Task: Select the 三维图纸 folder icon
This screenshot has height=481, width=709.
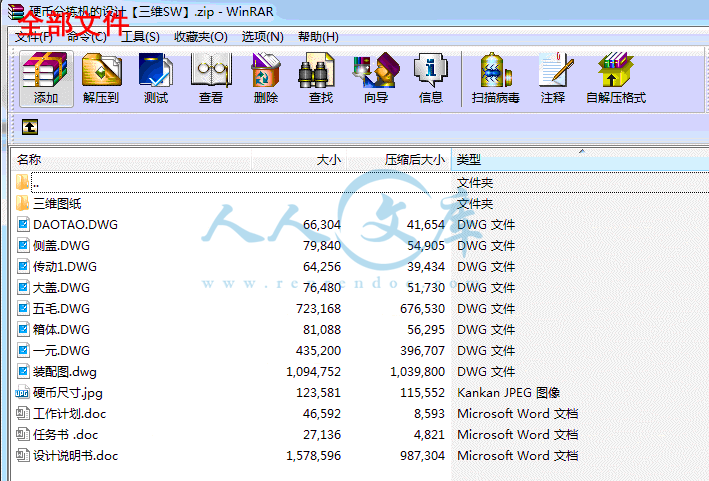Action: coord(22,203)
